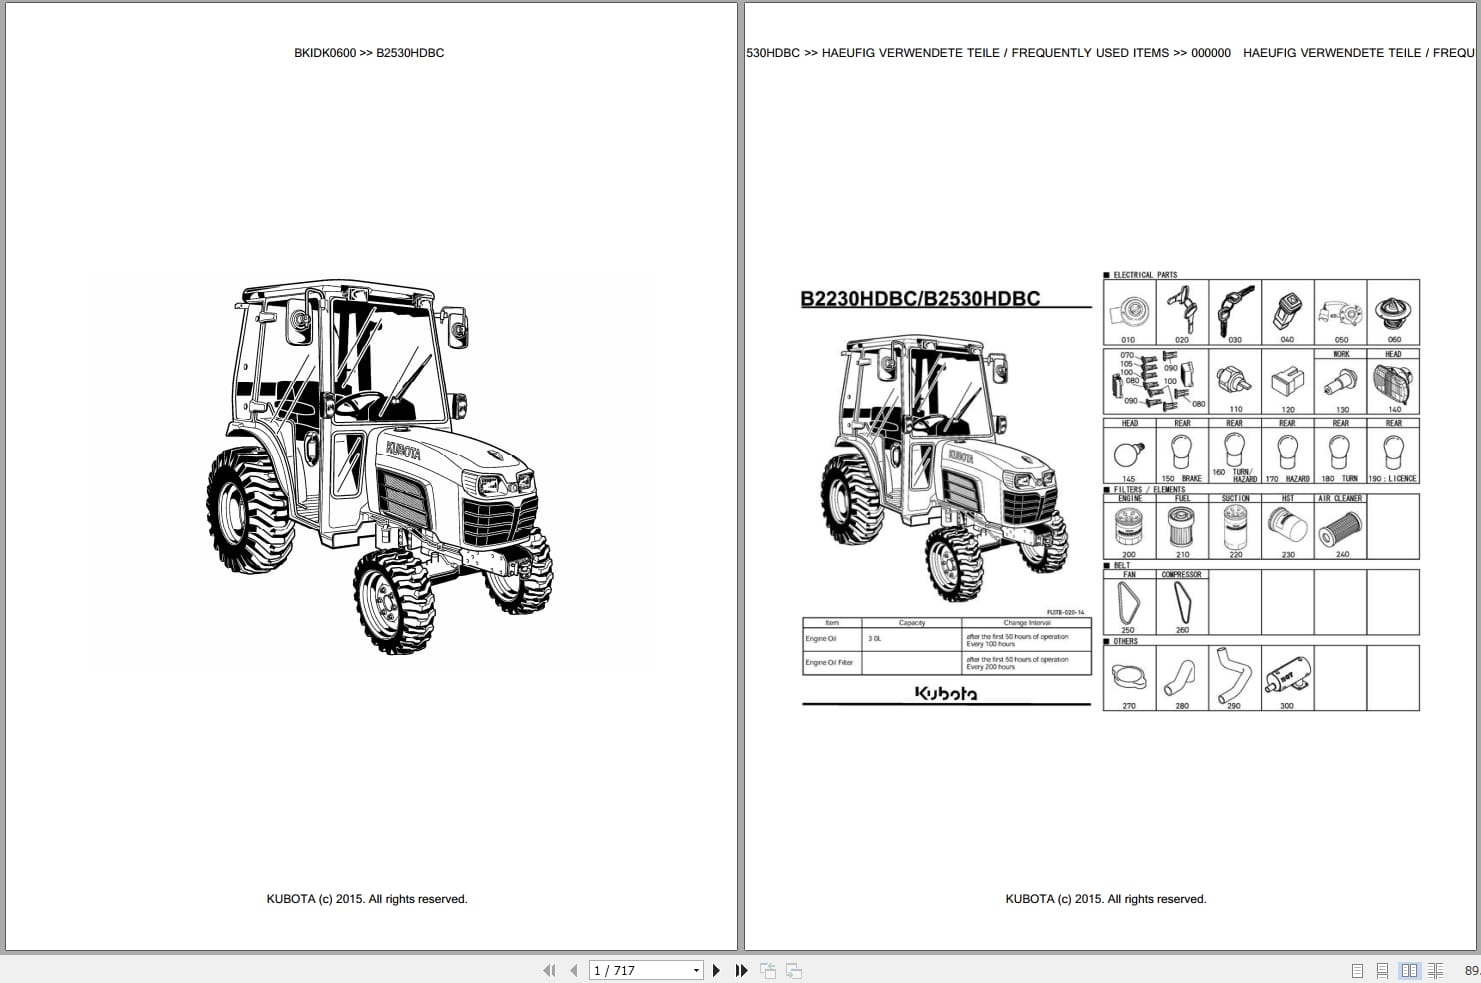
Task: Select electrical part 110 image
Action: [x=1235, y=381]
